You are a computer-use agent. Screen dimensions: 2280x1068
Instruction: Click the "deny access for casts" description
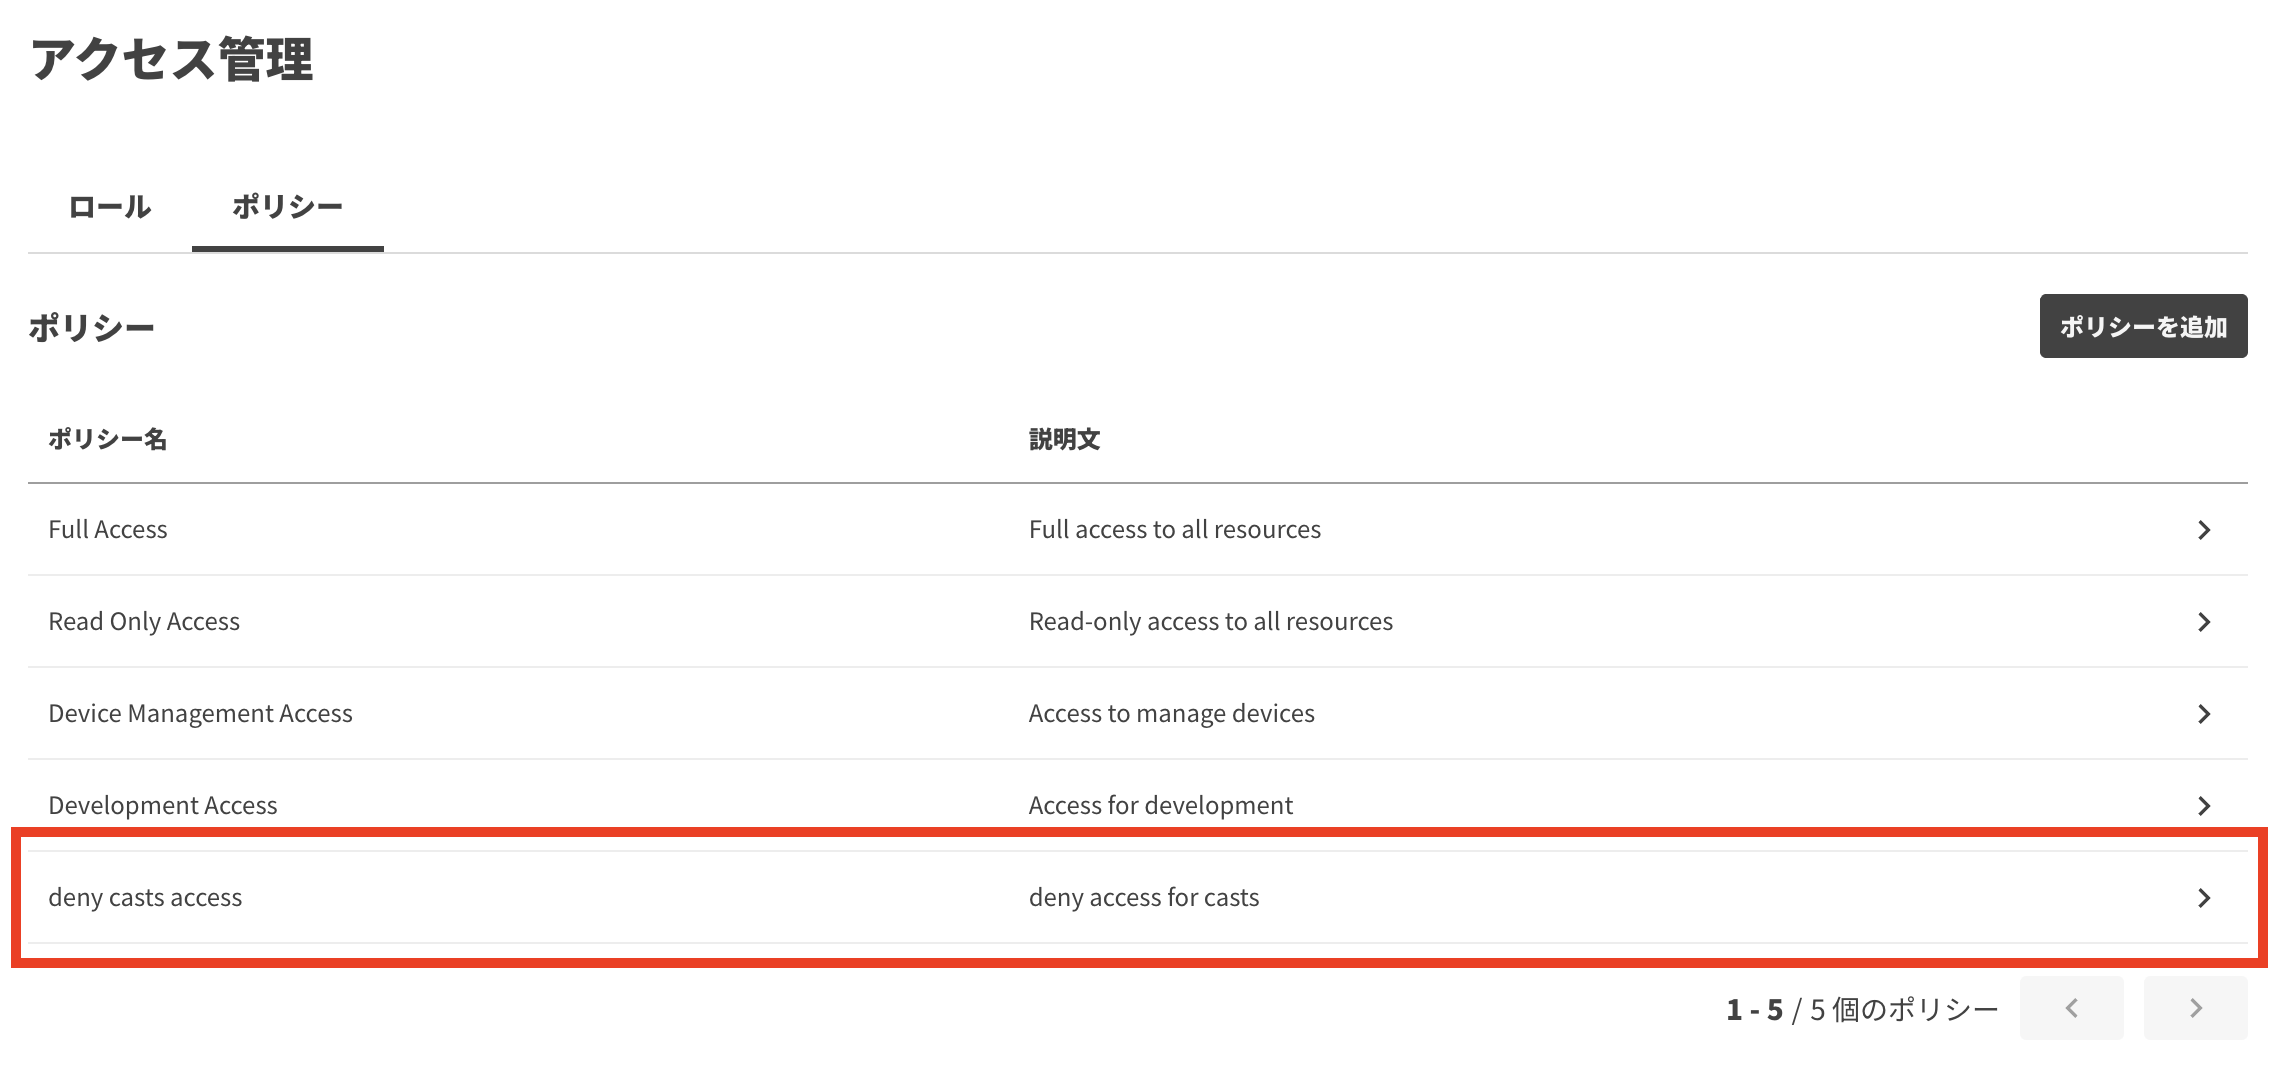[x=1143, y=898]
